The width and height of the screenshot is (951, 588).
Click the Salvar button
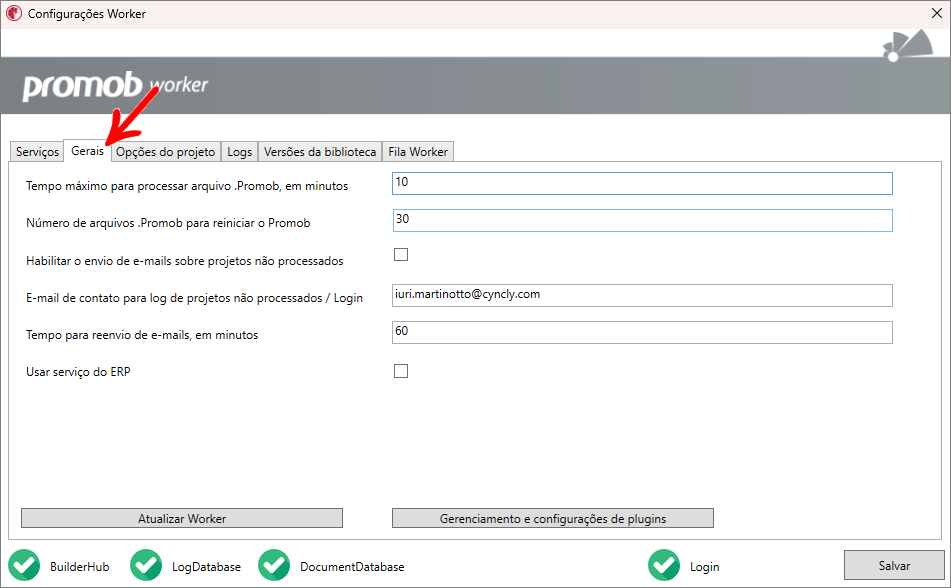[894, 566]
